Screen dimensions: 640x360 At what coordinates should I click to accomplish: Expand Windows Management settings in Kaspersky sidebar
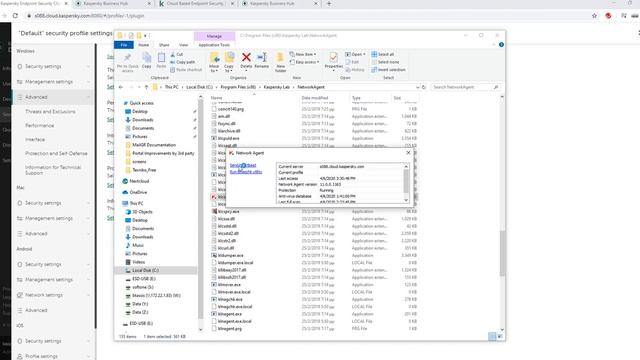pos(53,82)
